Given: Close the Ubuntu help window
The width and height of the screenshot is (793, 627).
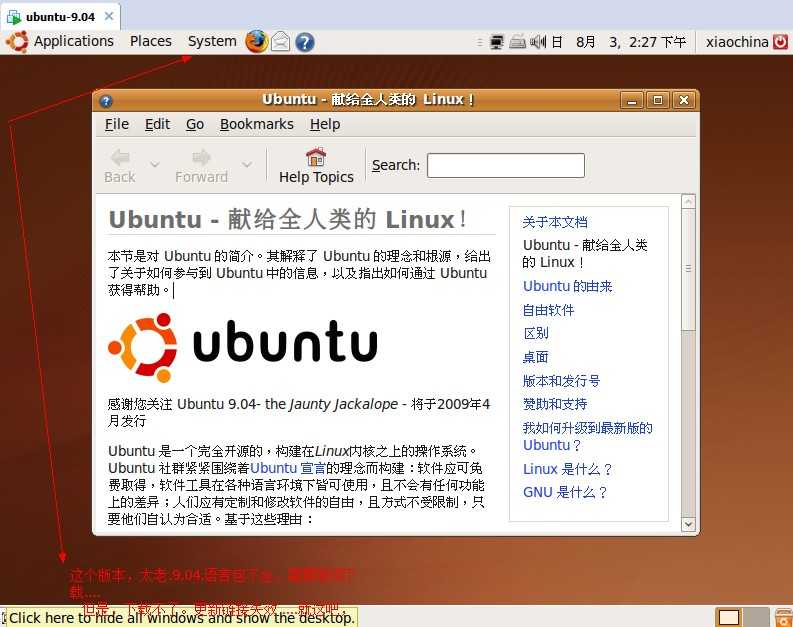Looking at the screenshot, I should coord(684,100).
